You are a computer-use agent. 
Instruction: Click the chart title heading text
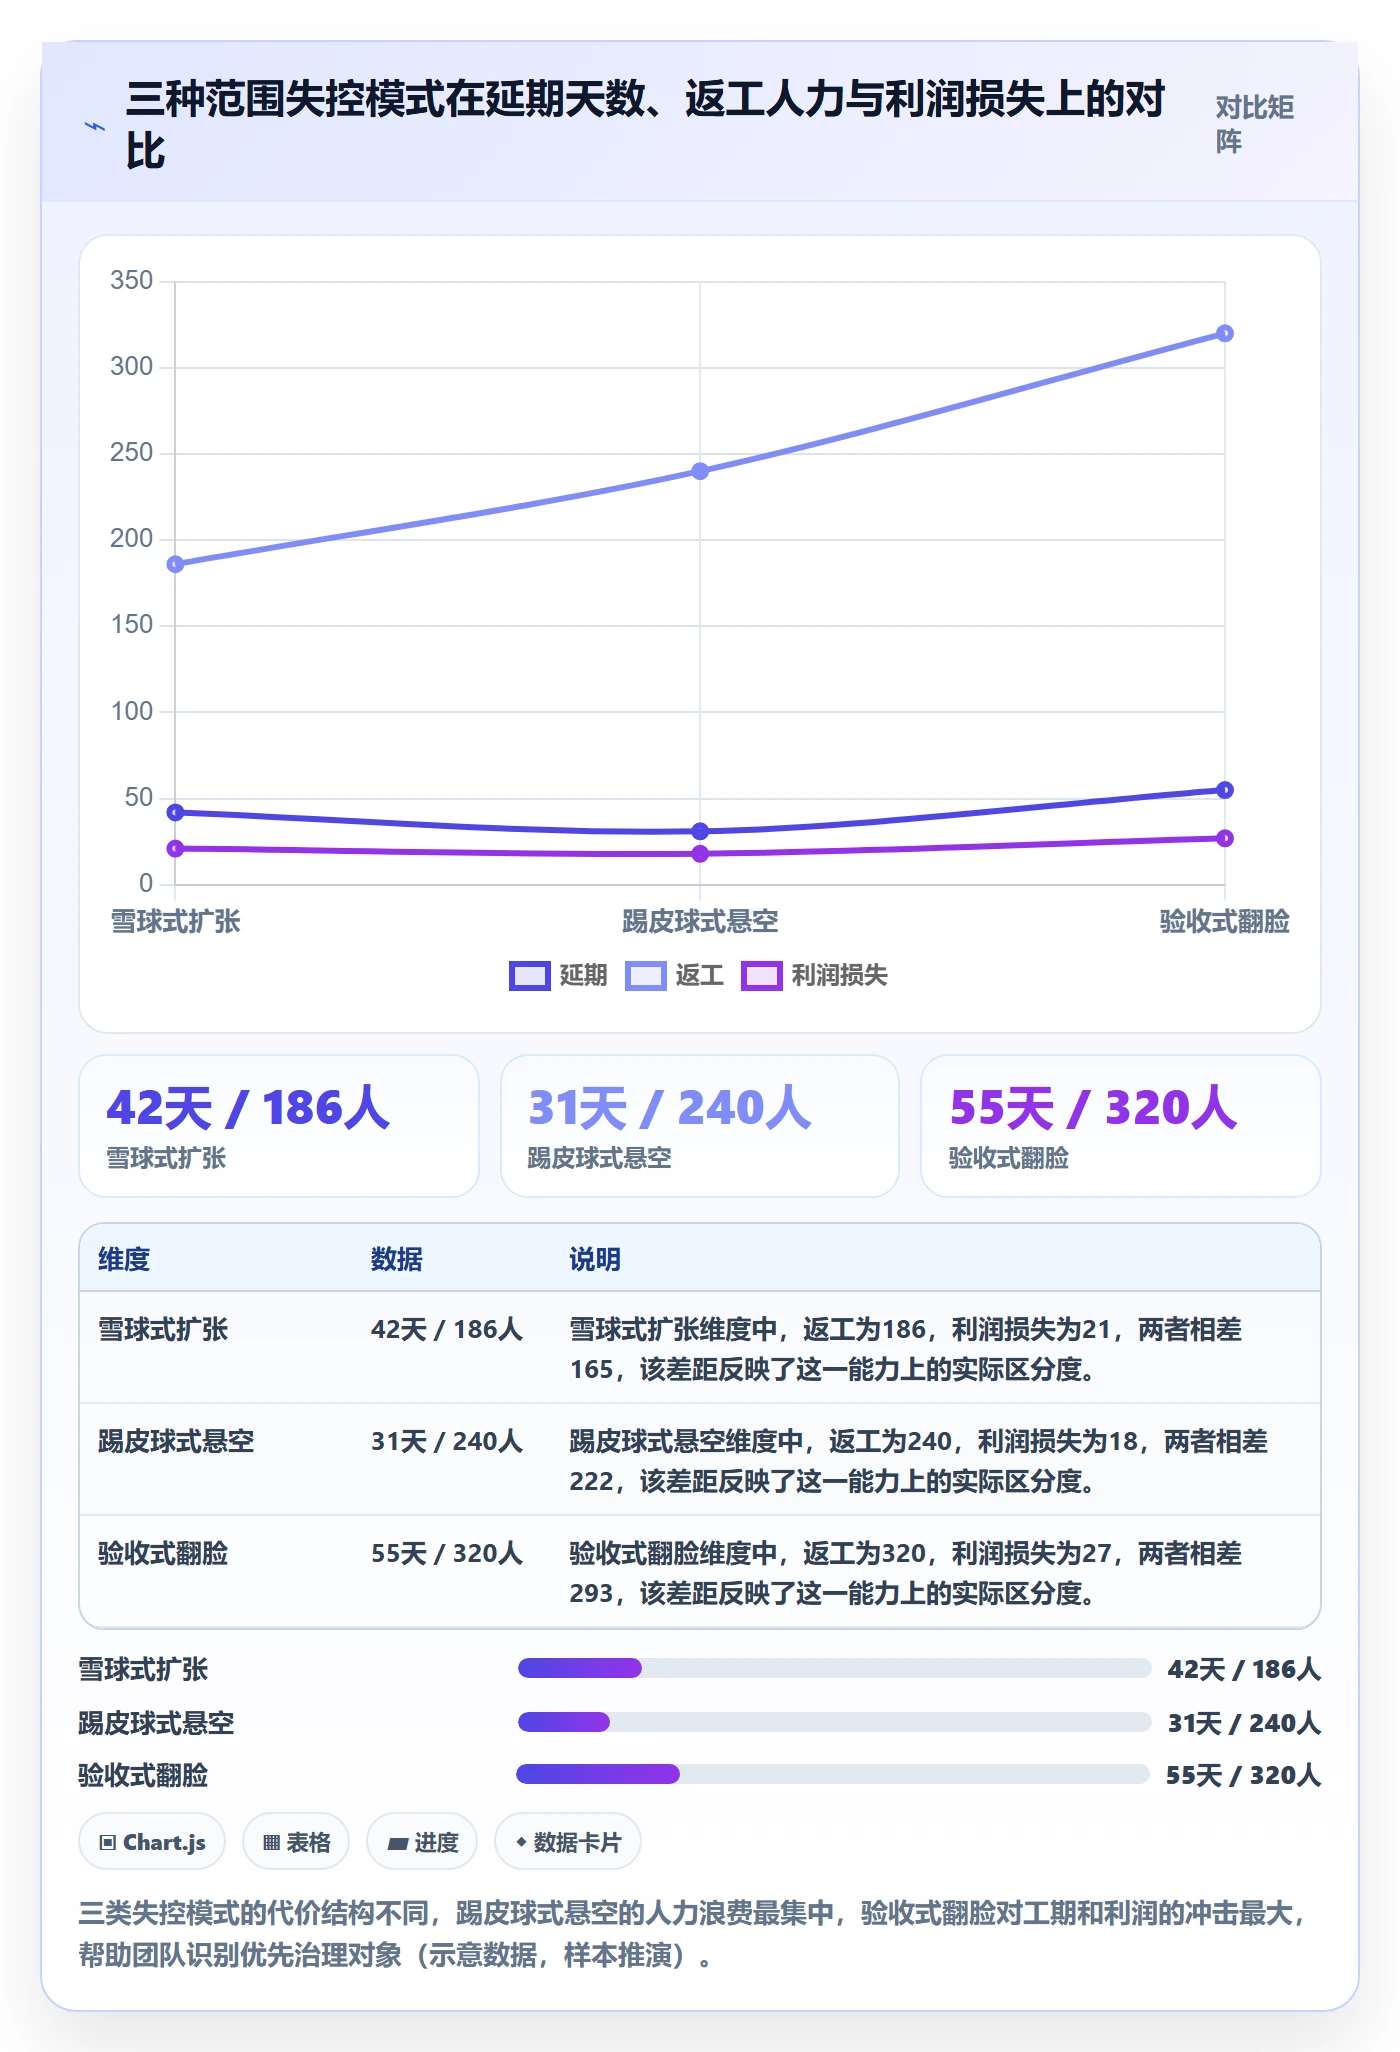click(x=646, y=125)
